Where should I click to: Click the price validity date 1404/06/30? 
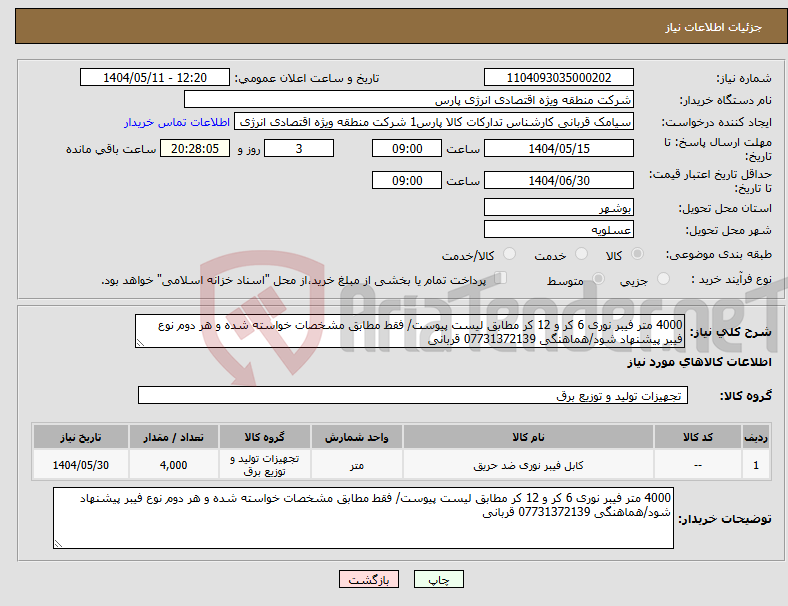(x=559, y=180)
